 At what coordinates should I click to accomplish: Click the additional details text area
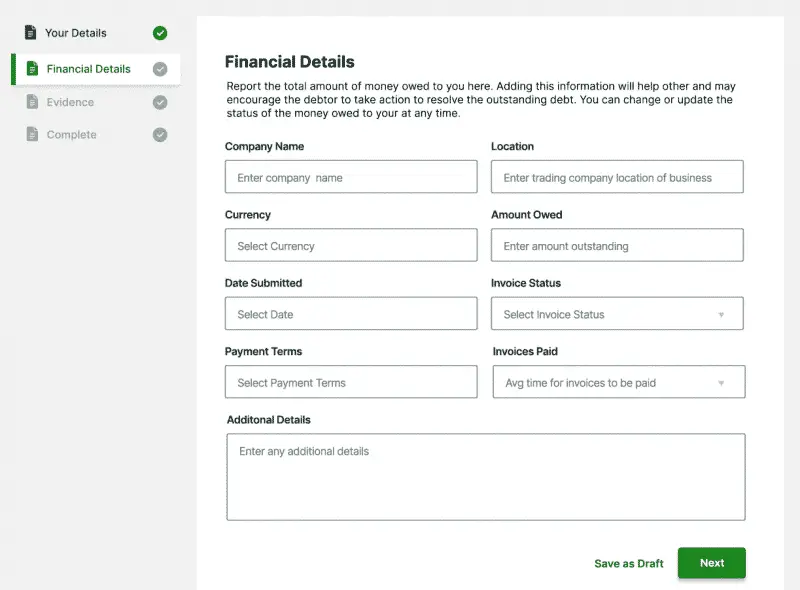[486, 477]
